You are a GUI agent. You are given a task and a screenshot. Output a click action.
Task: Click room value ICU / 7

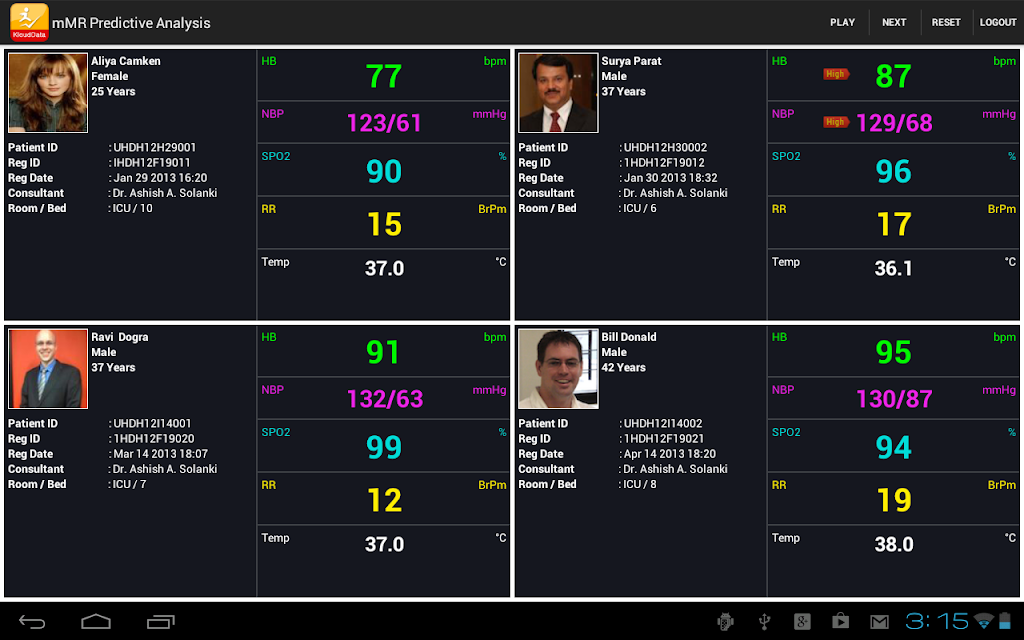pos(129,485)
